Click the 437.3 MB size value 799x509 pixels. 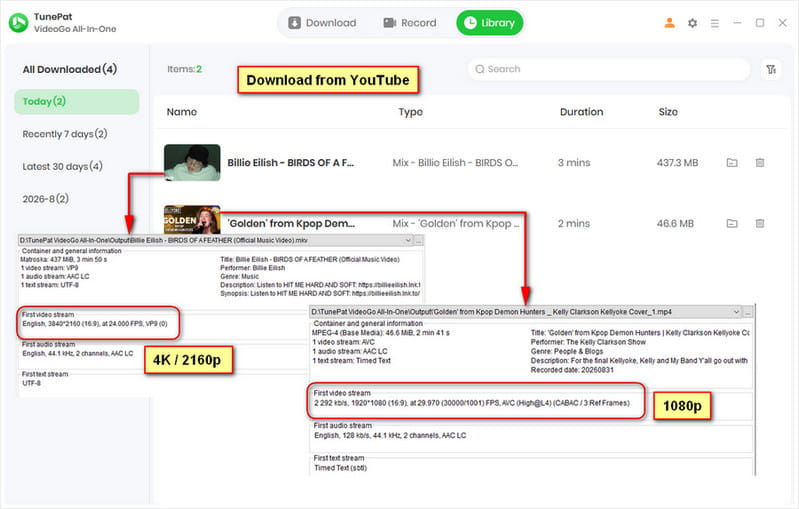(677, 163)
